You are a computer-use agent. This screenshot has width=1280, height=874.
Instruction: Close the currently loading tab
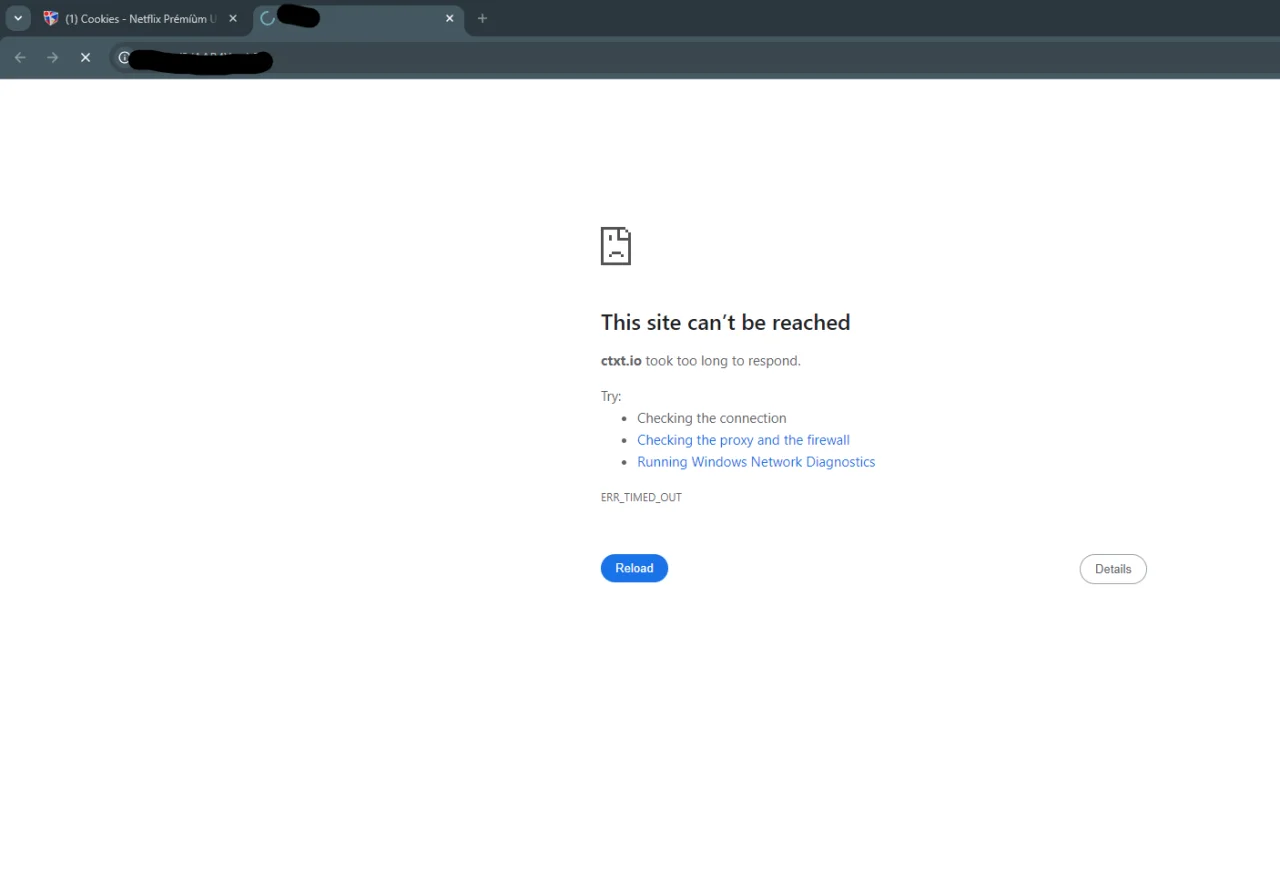click(x=450, y=19)
